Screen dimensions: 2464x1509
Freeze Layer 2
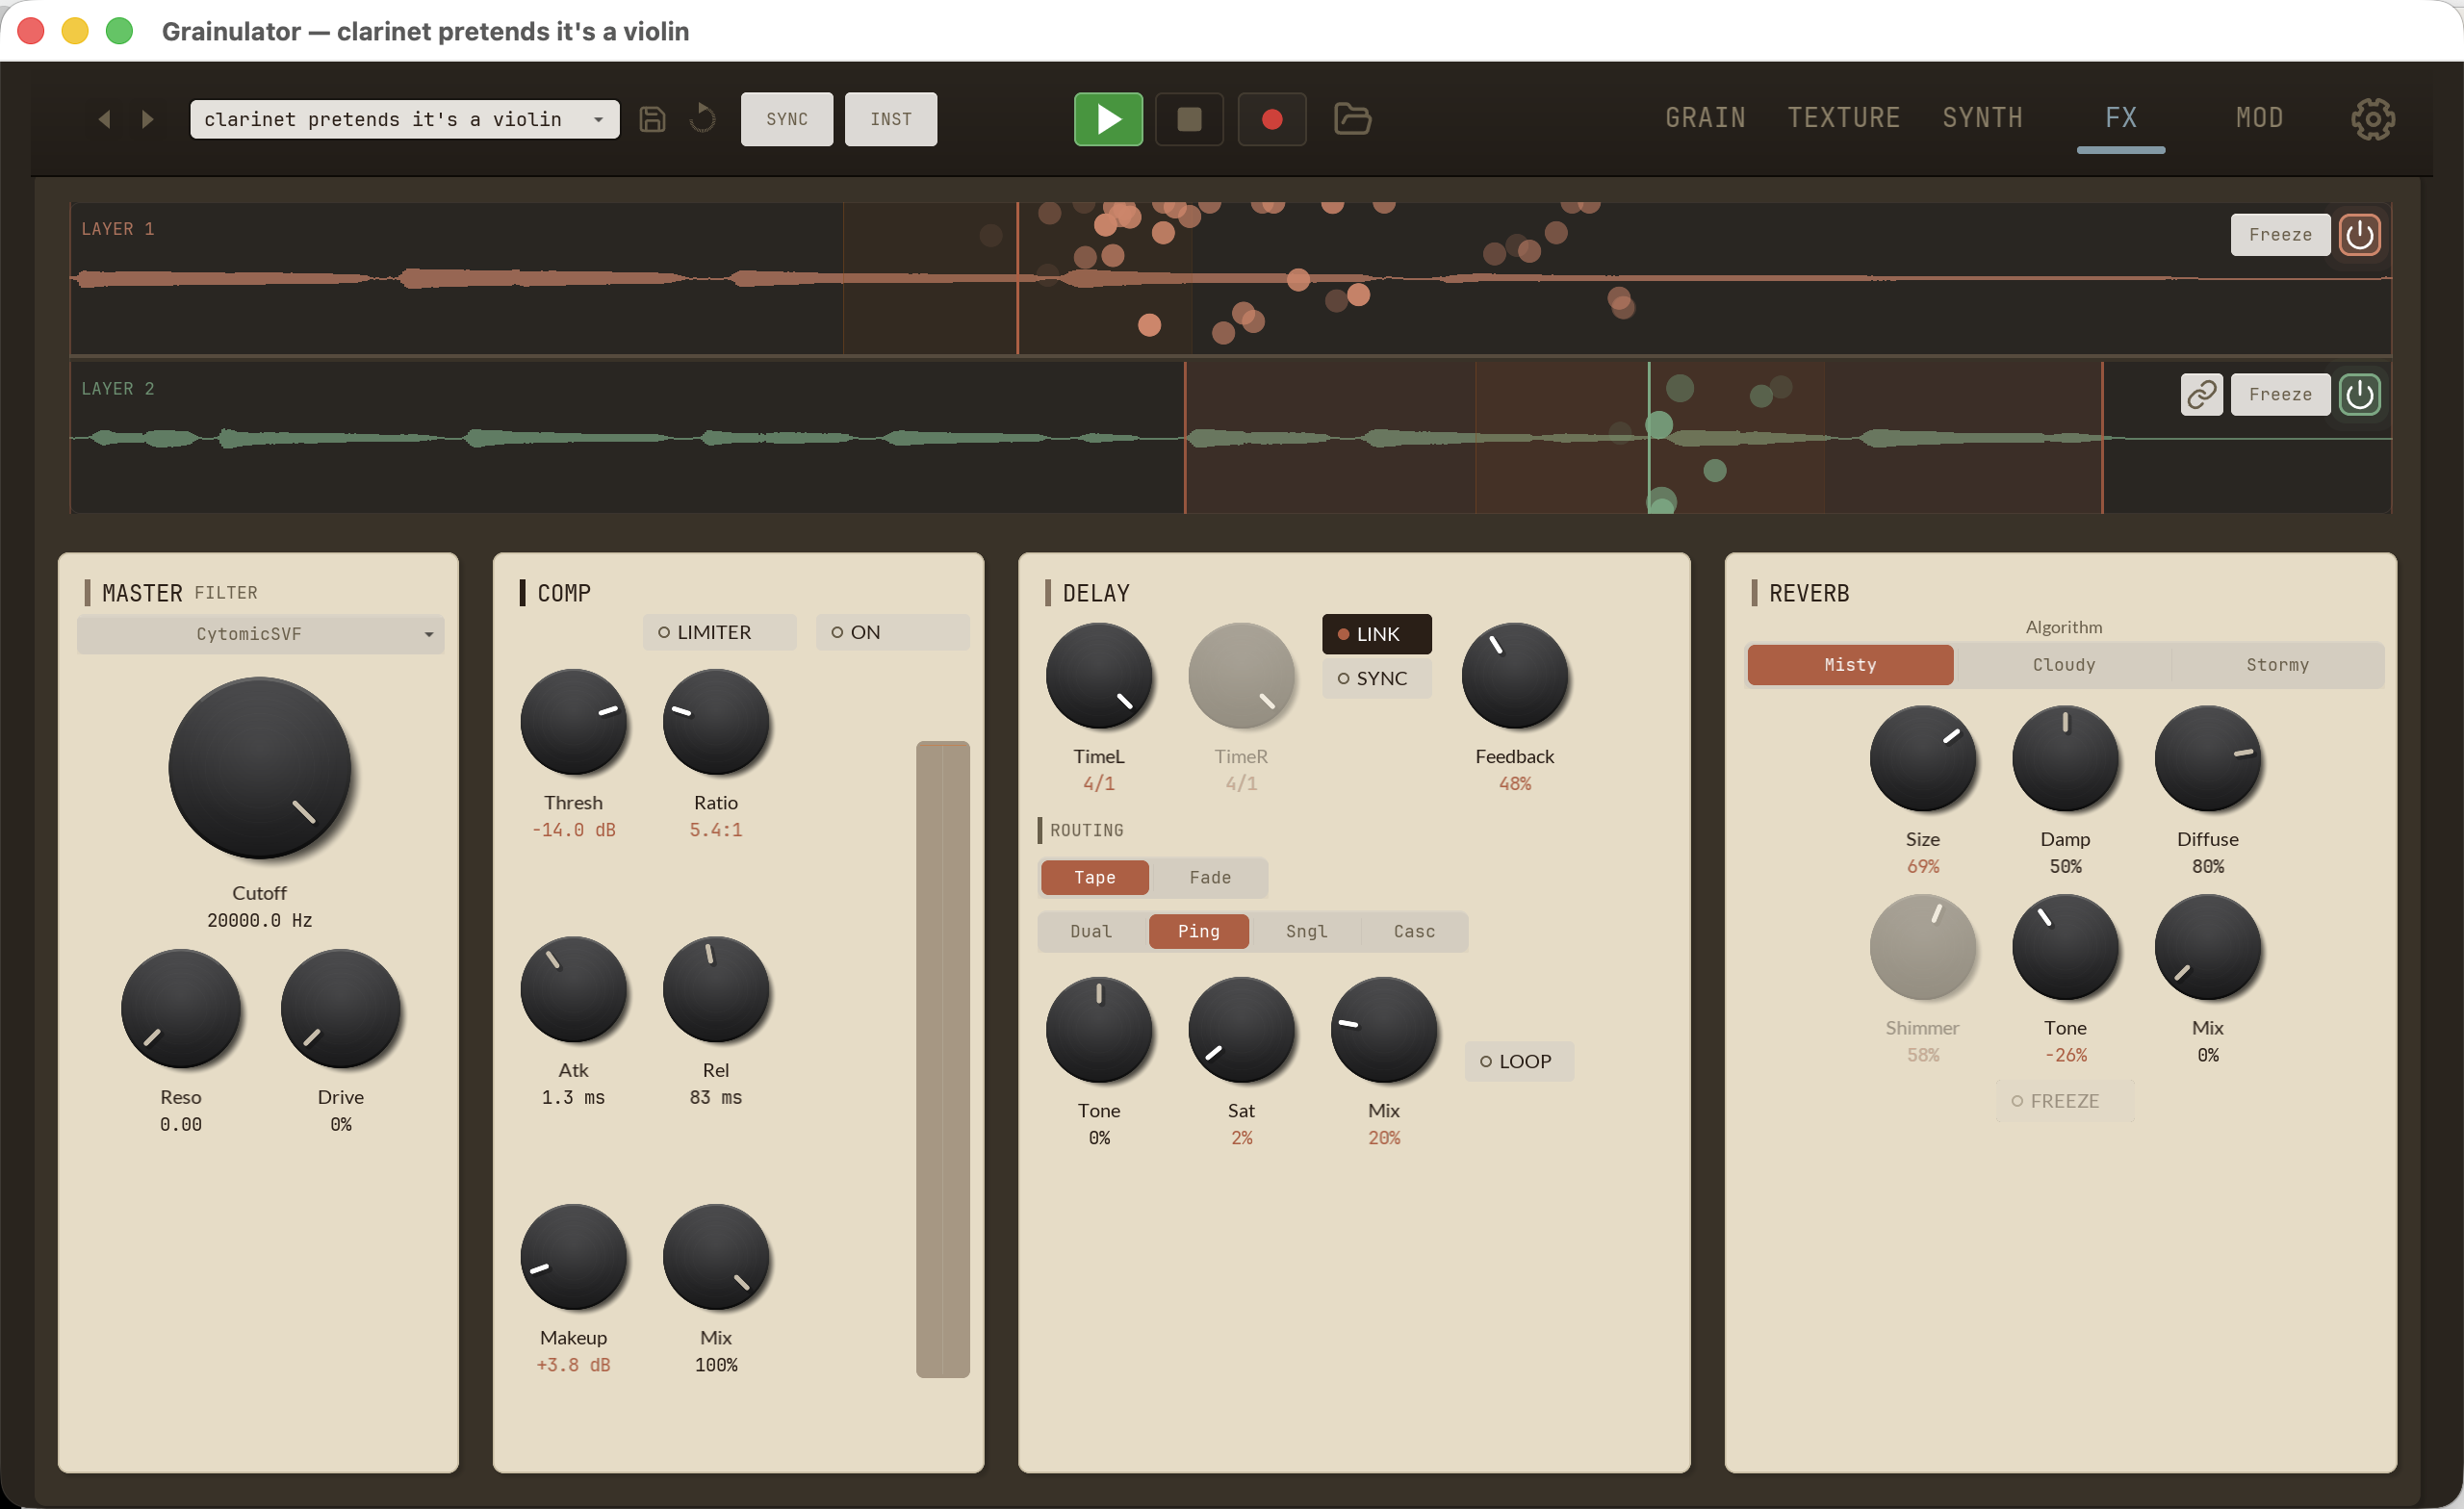[x=2280, y=394]
